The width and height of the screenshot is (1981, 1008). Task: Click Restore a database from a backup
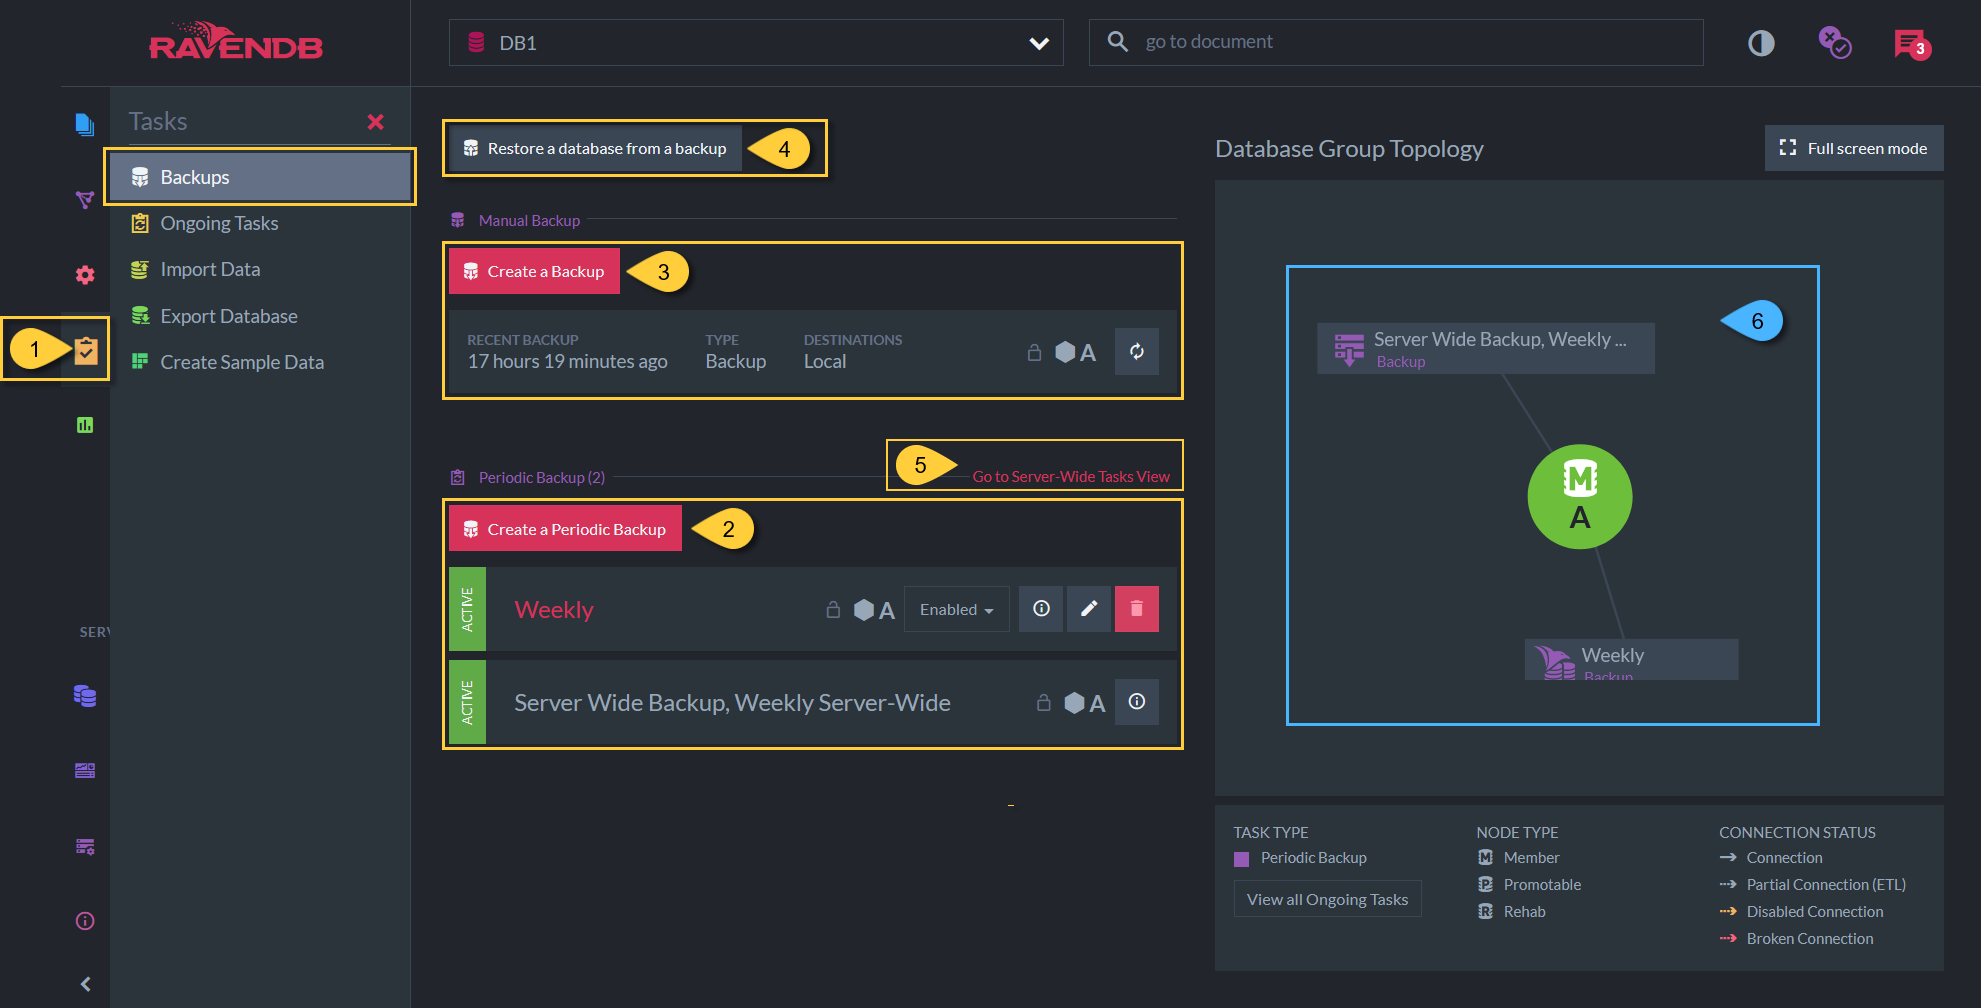tap(595, 148)
